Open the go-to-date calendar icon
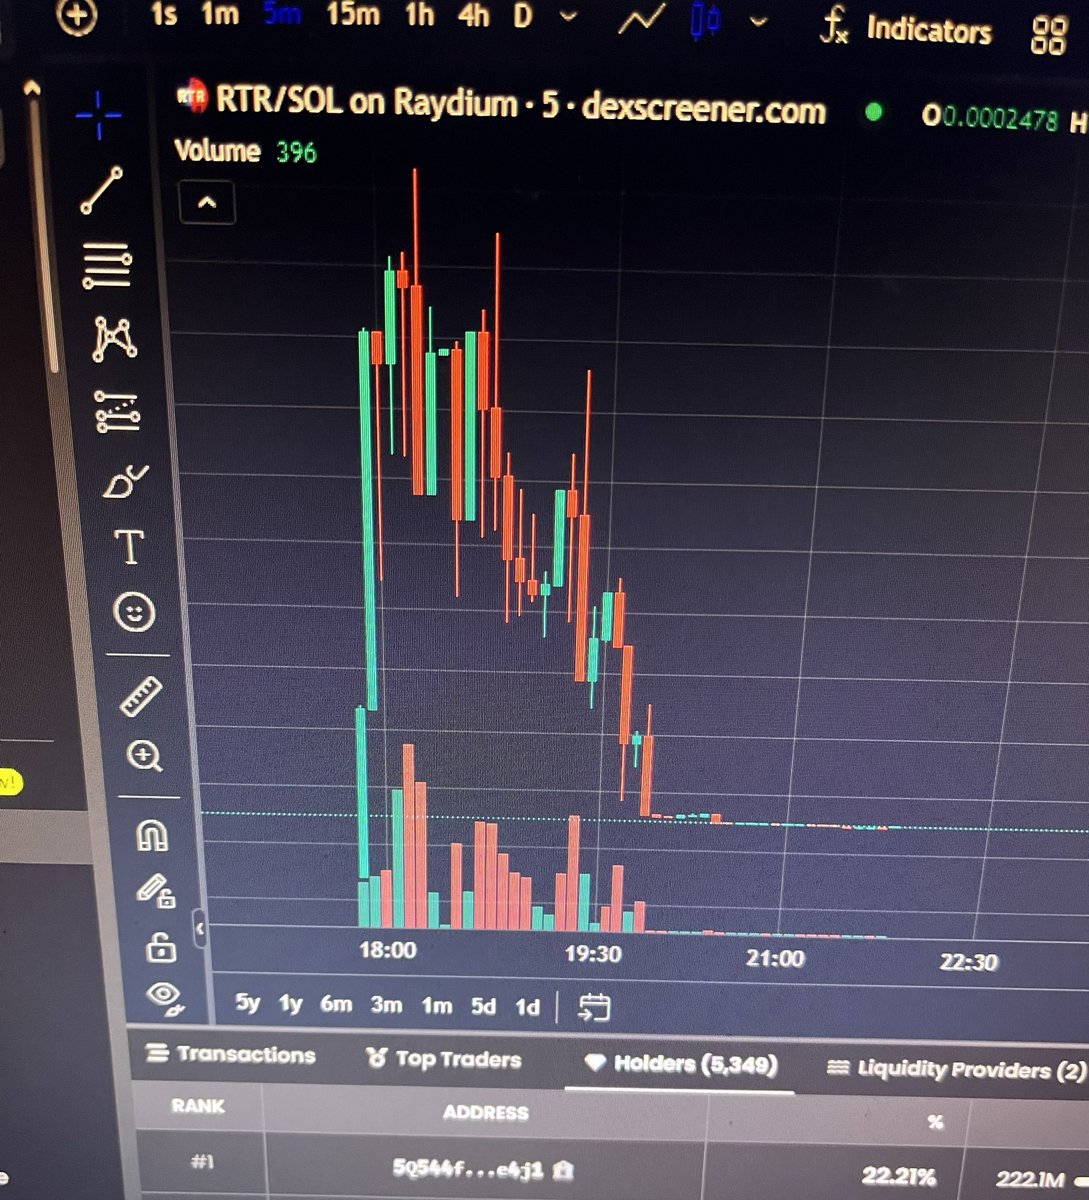1089x1200 pixels. click(594, 1007)
